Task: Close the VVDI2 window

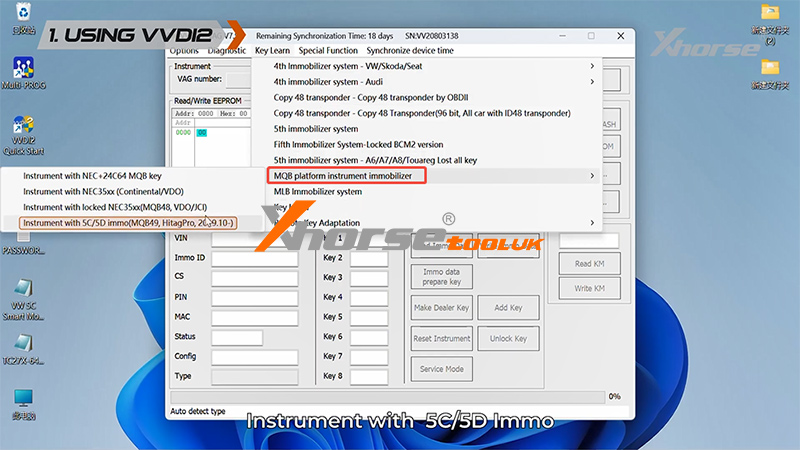Action: click(x=620, y=36)
